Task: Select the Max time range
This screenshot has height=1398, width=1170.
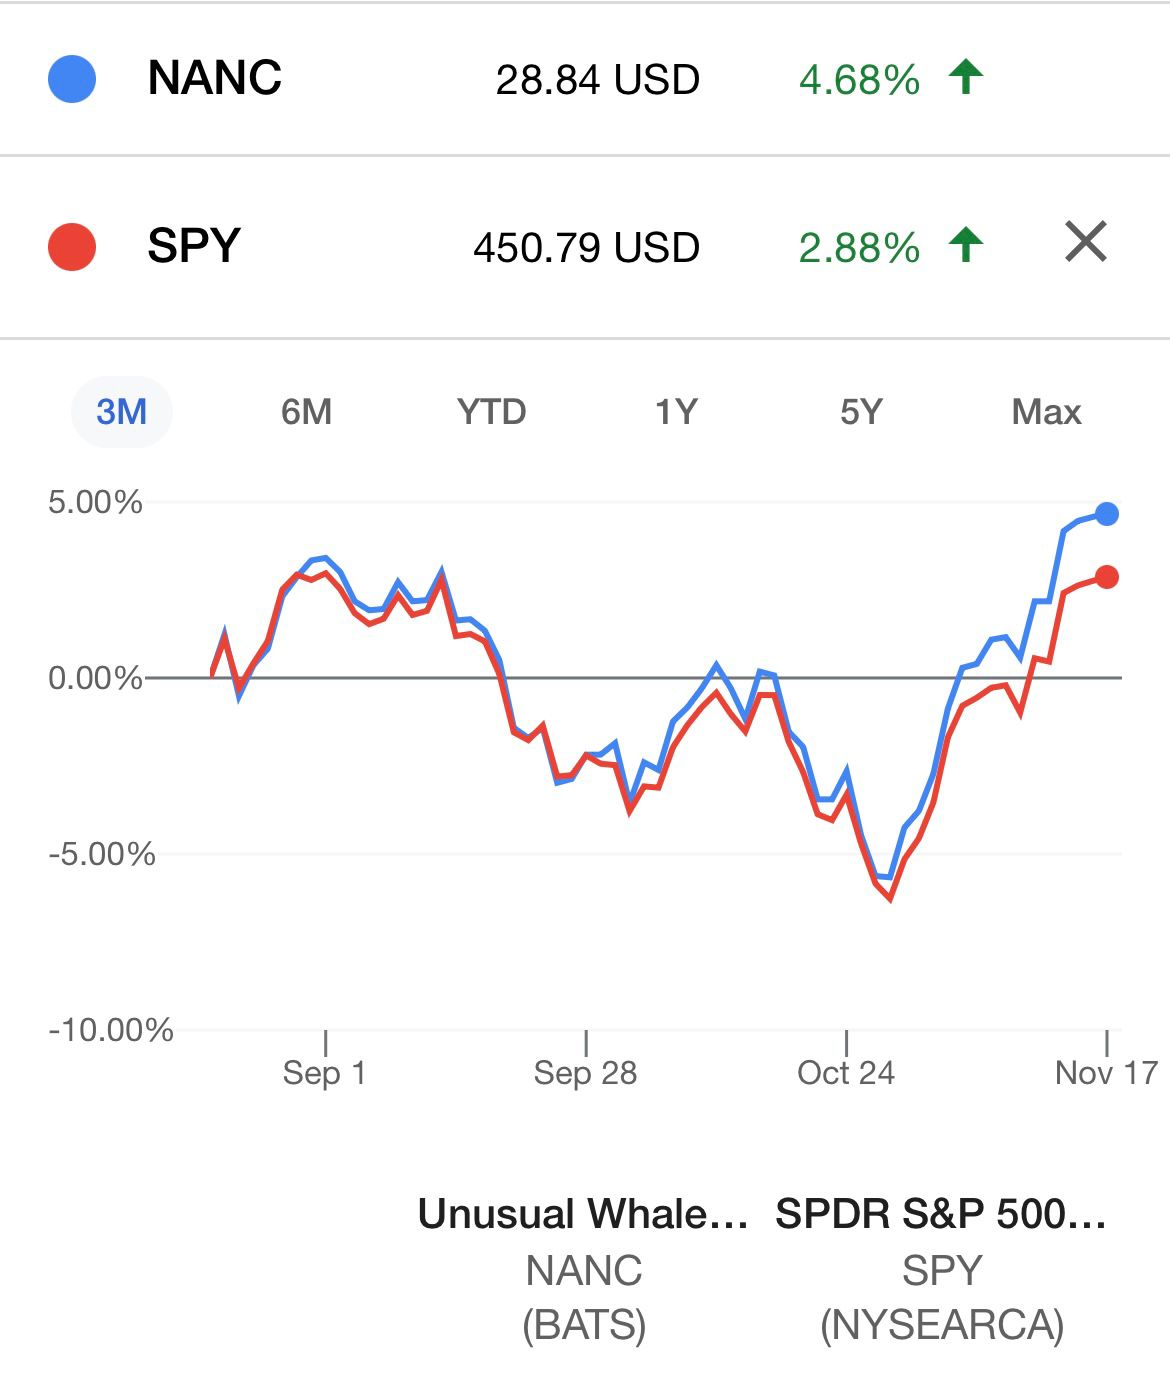Action: click(1046, 412)
